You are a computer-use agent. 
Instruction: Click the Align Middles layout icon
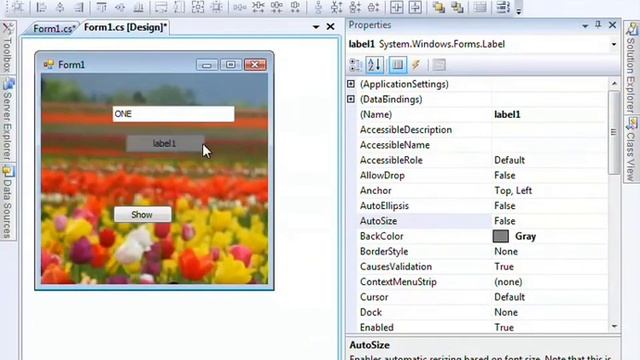tap(120, 7)
